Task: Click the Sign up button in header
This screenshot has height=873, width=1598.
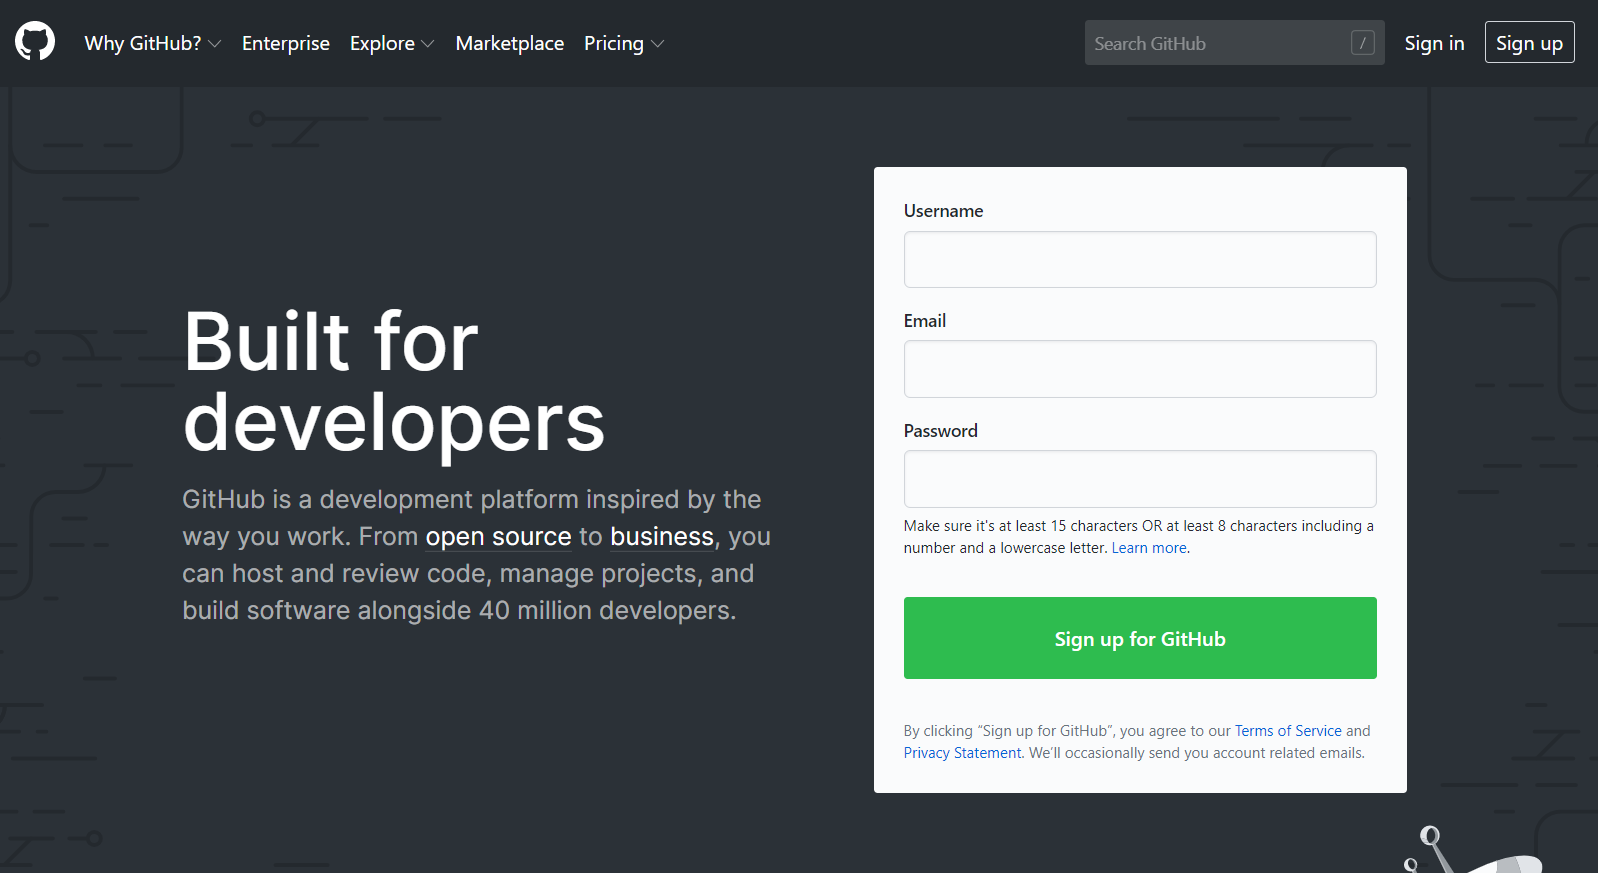Action: click(1529, 43)
